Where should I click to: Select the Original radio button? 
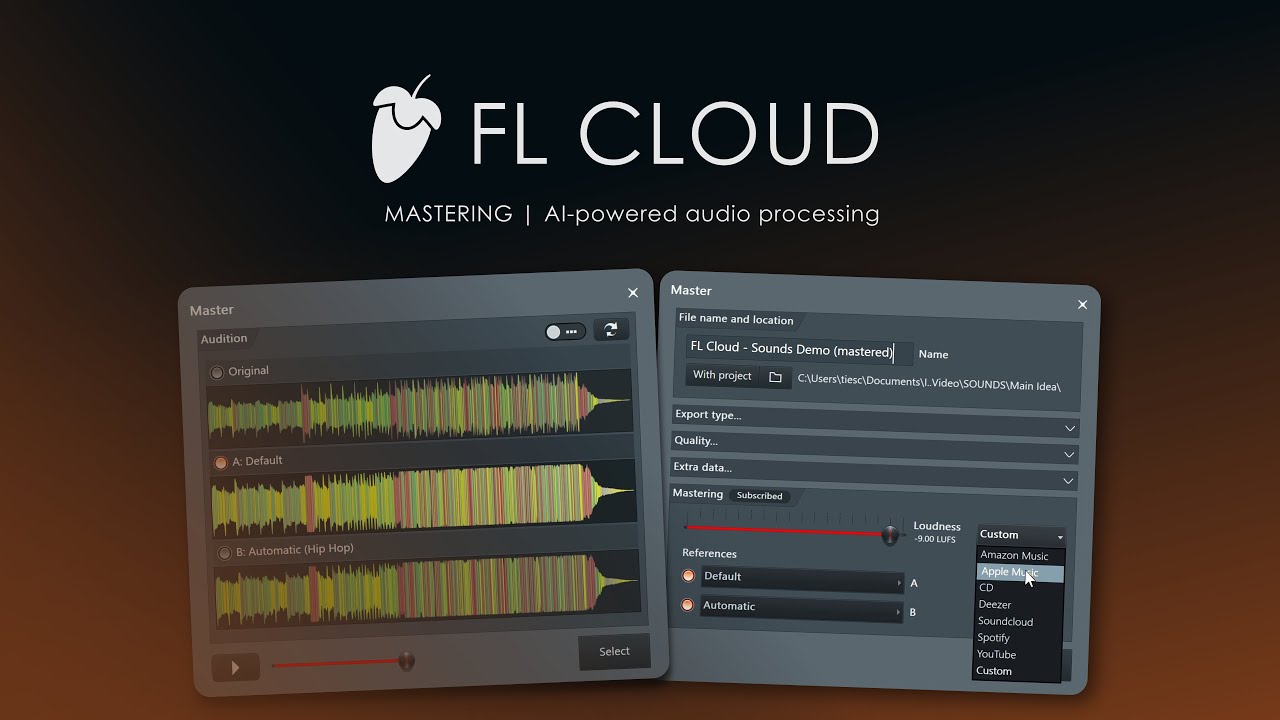click(x=216, y=372)
